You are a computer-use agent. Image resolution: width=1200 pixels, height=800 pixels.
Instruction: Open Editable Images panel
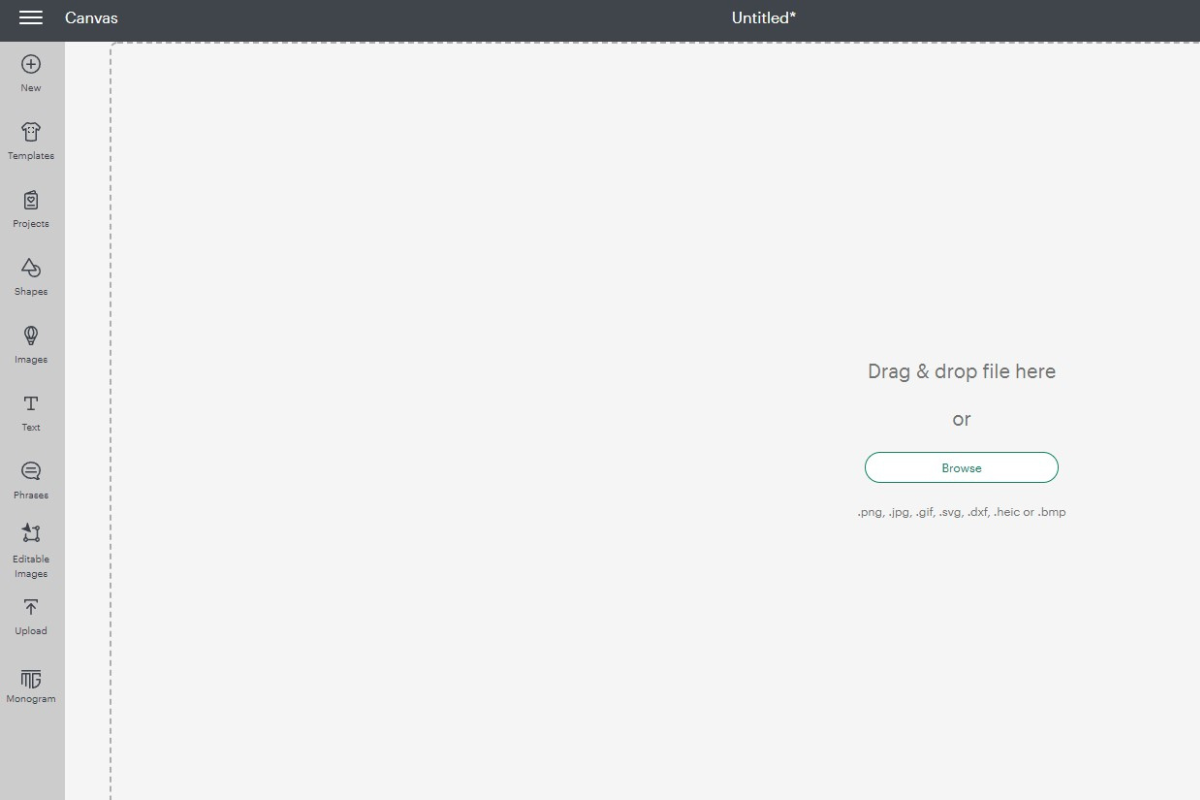[31, 552]
